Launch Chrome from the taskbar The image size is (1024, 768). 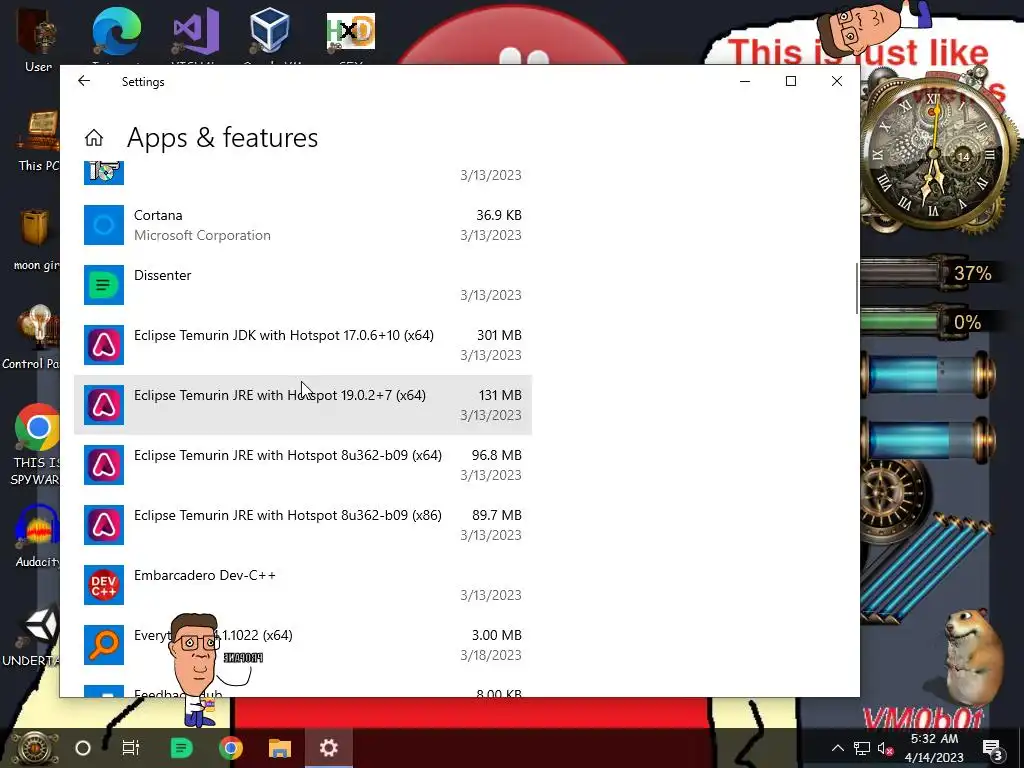(x=230, y=748)
